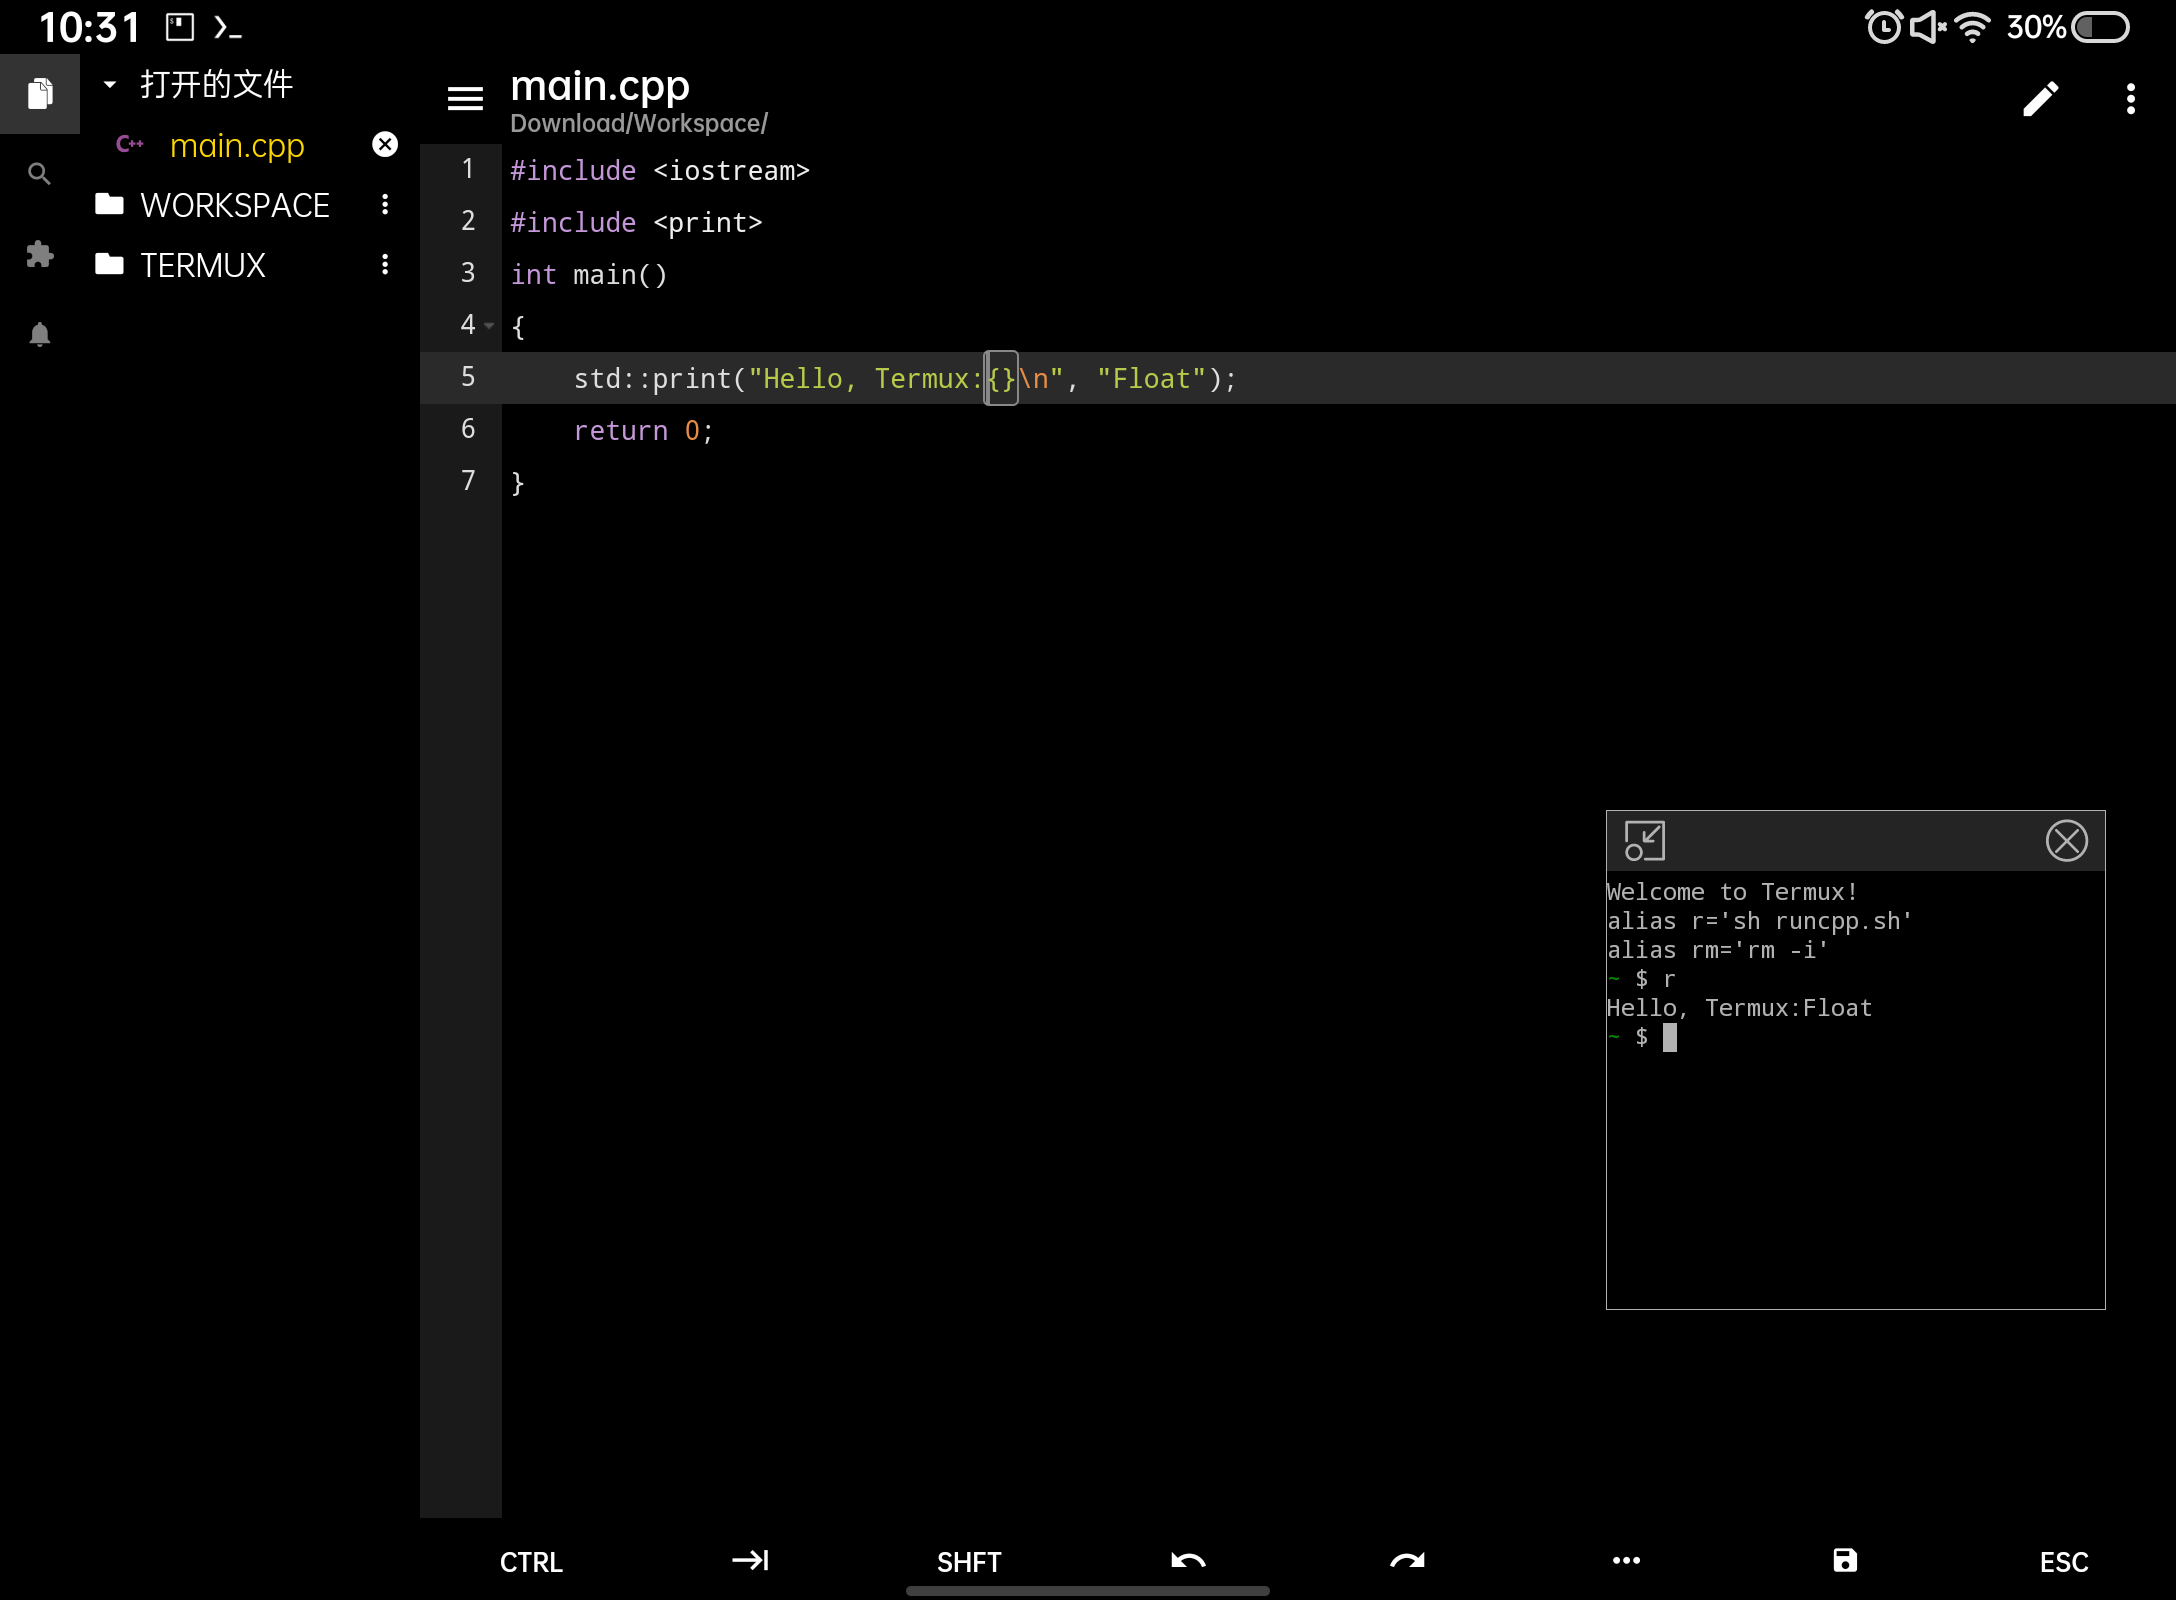2176x1600 pixels.
Task: Fold code block at line 4
Action: (489, 326)
